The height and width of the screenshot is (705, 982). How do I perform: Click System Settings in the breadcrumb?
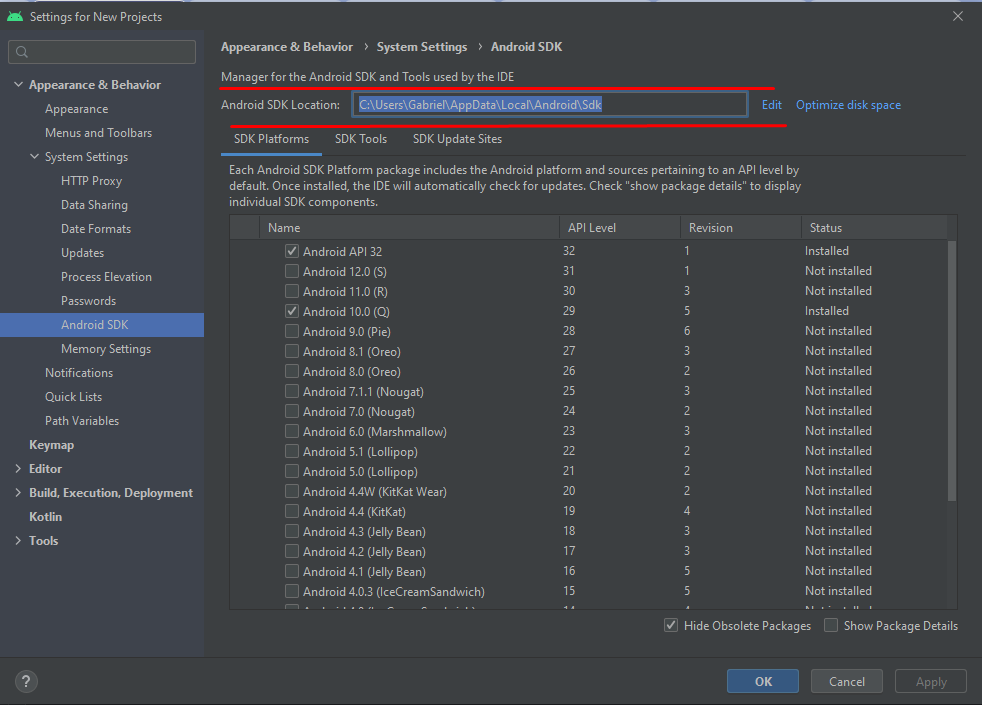[421, 47]
